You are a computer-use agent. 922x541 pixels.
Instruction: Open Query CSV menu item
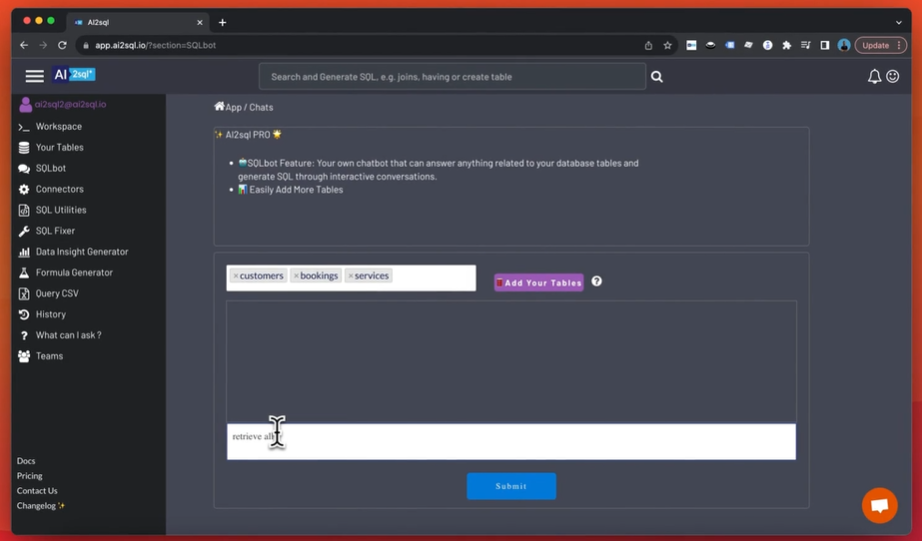57,293
